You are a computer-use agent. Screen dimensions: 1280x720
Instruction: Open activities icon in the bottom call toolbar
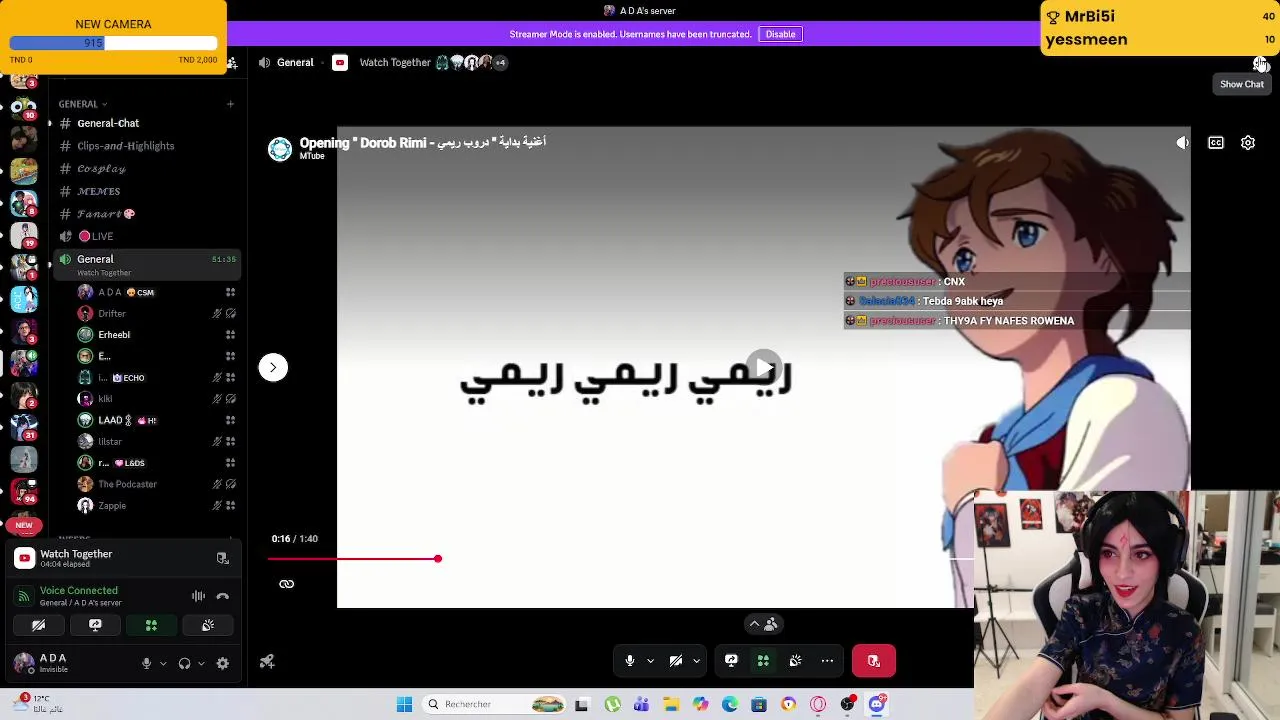tap(763, 661)
